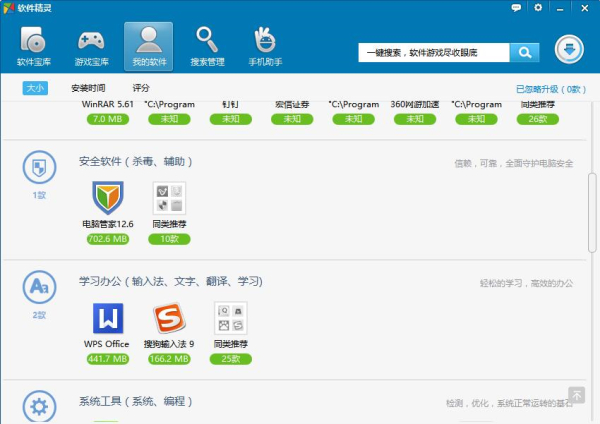Click the search magnifier button
The height and width of the screenshot is (424, 600).
pos(524,52)
